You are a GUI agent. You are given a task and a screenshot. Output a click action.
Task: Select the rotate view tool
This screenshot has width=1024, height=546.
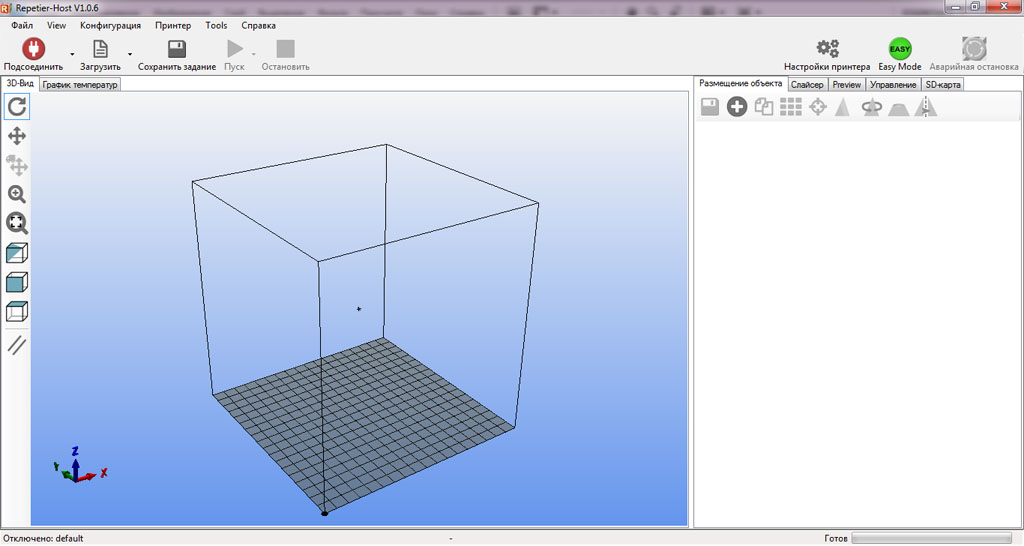17,106
